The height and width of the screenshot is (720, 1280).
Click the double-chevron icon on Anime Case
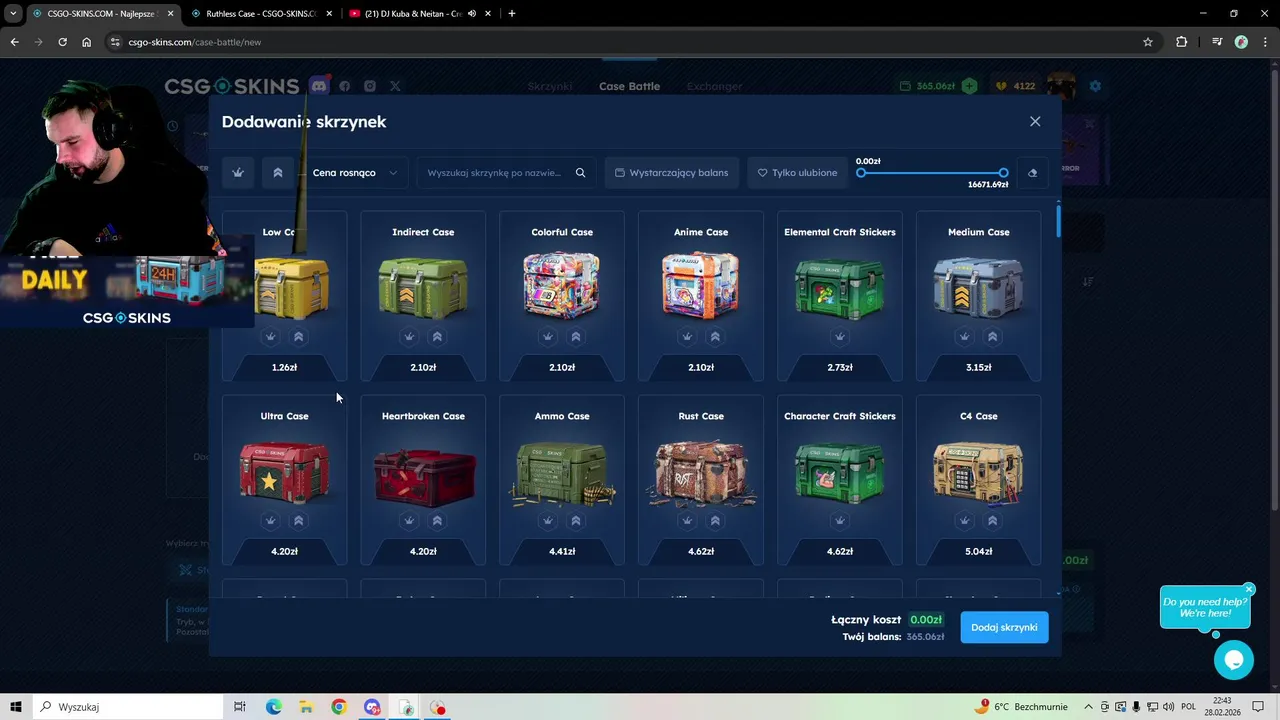tap(715, 337)
